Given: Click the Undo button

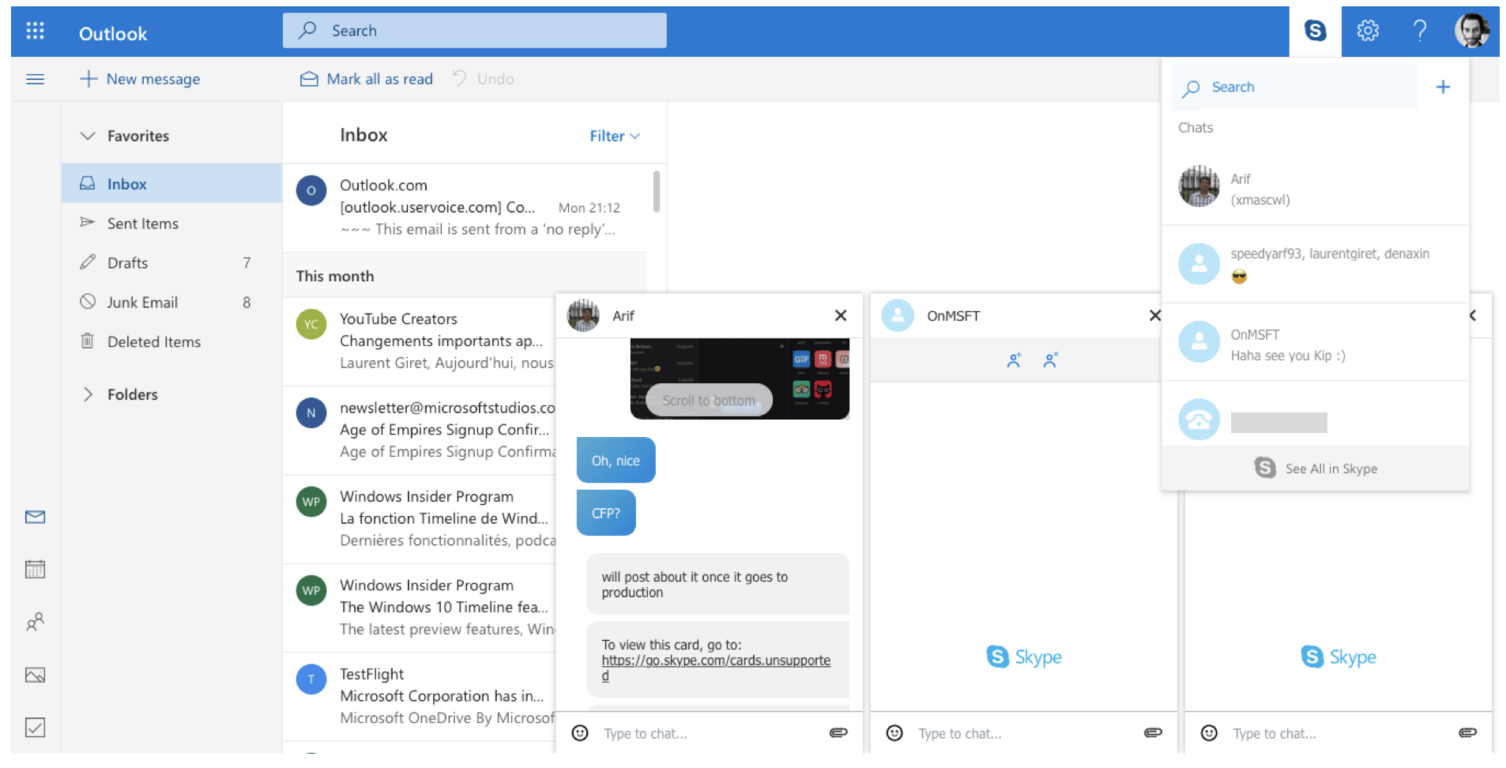Looking at the screenshot, I should coord(484,79).
